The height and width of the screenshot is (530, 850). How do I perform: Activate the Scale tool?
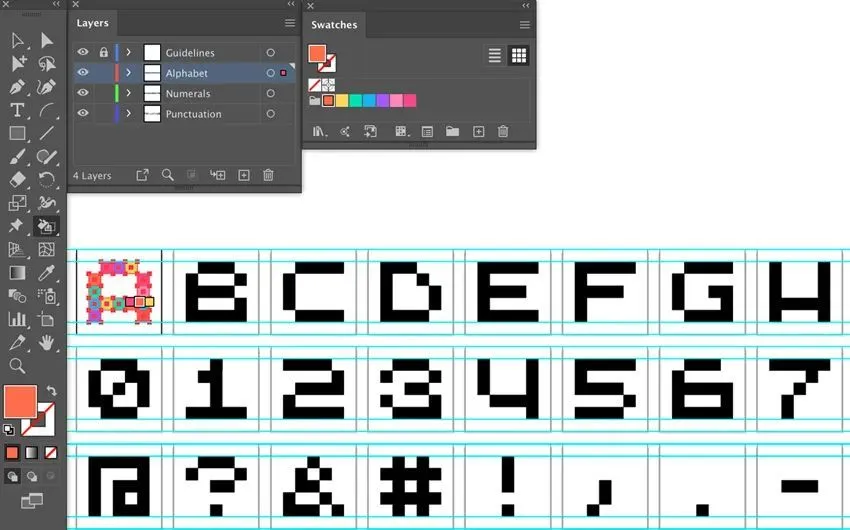pyautogui.click(x=17, y=203)
